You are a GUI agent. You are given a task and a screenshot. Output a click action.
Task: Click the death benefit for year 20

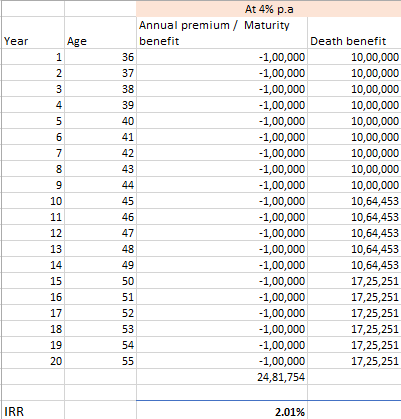coord(354,361)
